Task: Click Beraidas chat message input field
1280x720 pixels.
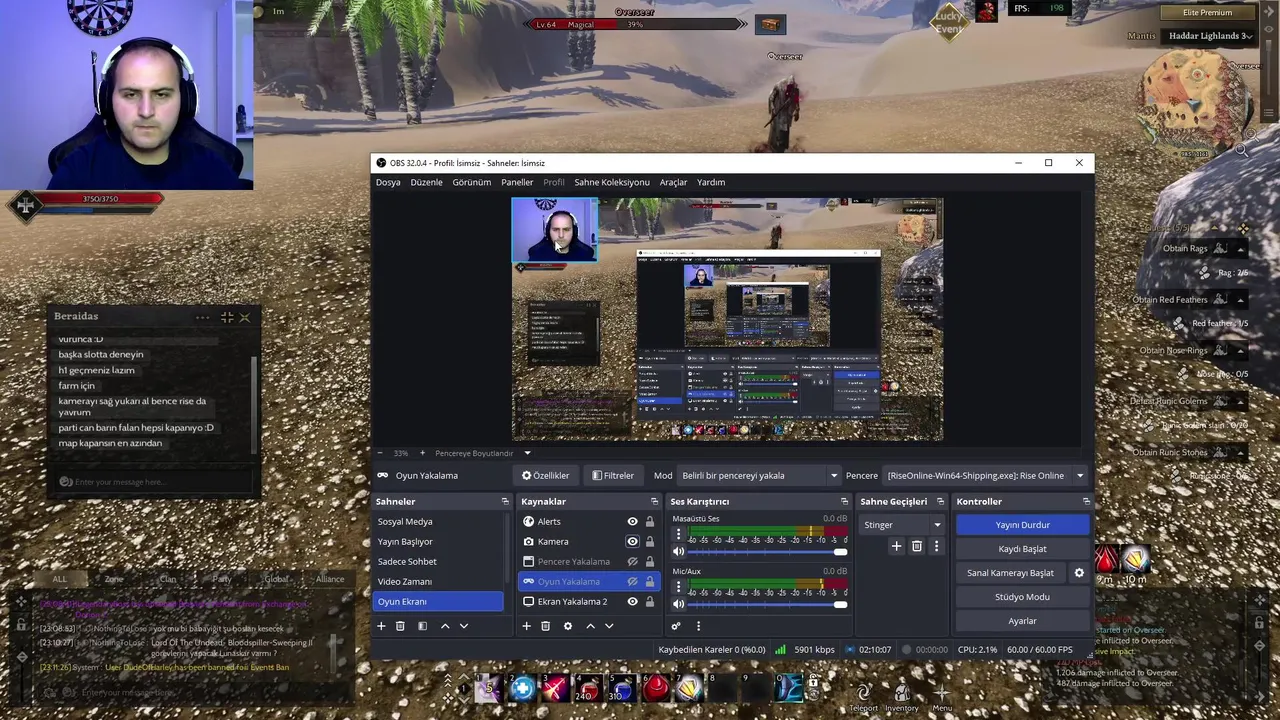Action: 154,482
